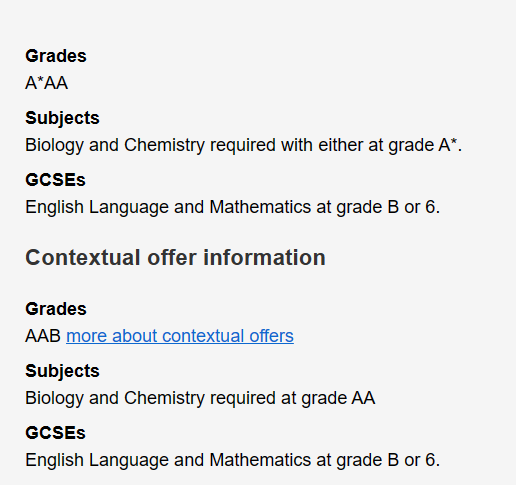Image resolution: width=516 pixels, height=485 pixels.
Task: Click 'A*.' at the end of Subjects requirement
Action: pos(450,145)
